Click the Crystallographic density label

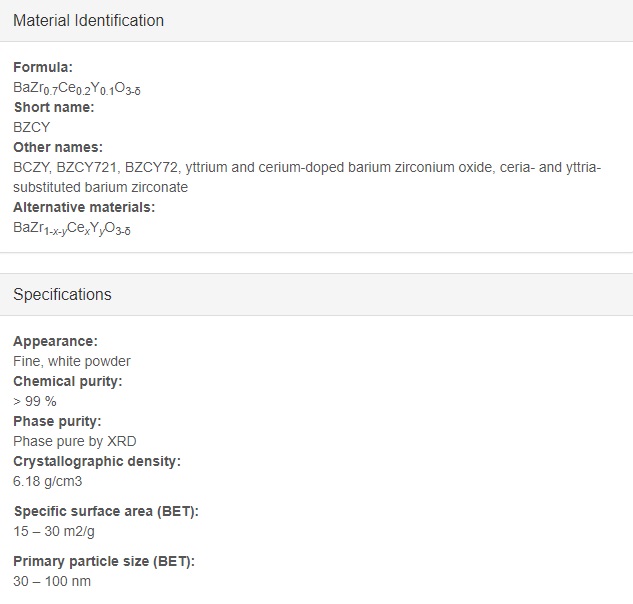point(97,461)
